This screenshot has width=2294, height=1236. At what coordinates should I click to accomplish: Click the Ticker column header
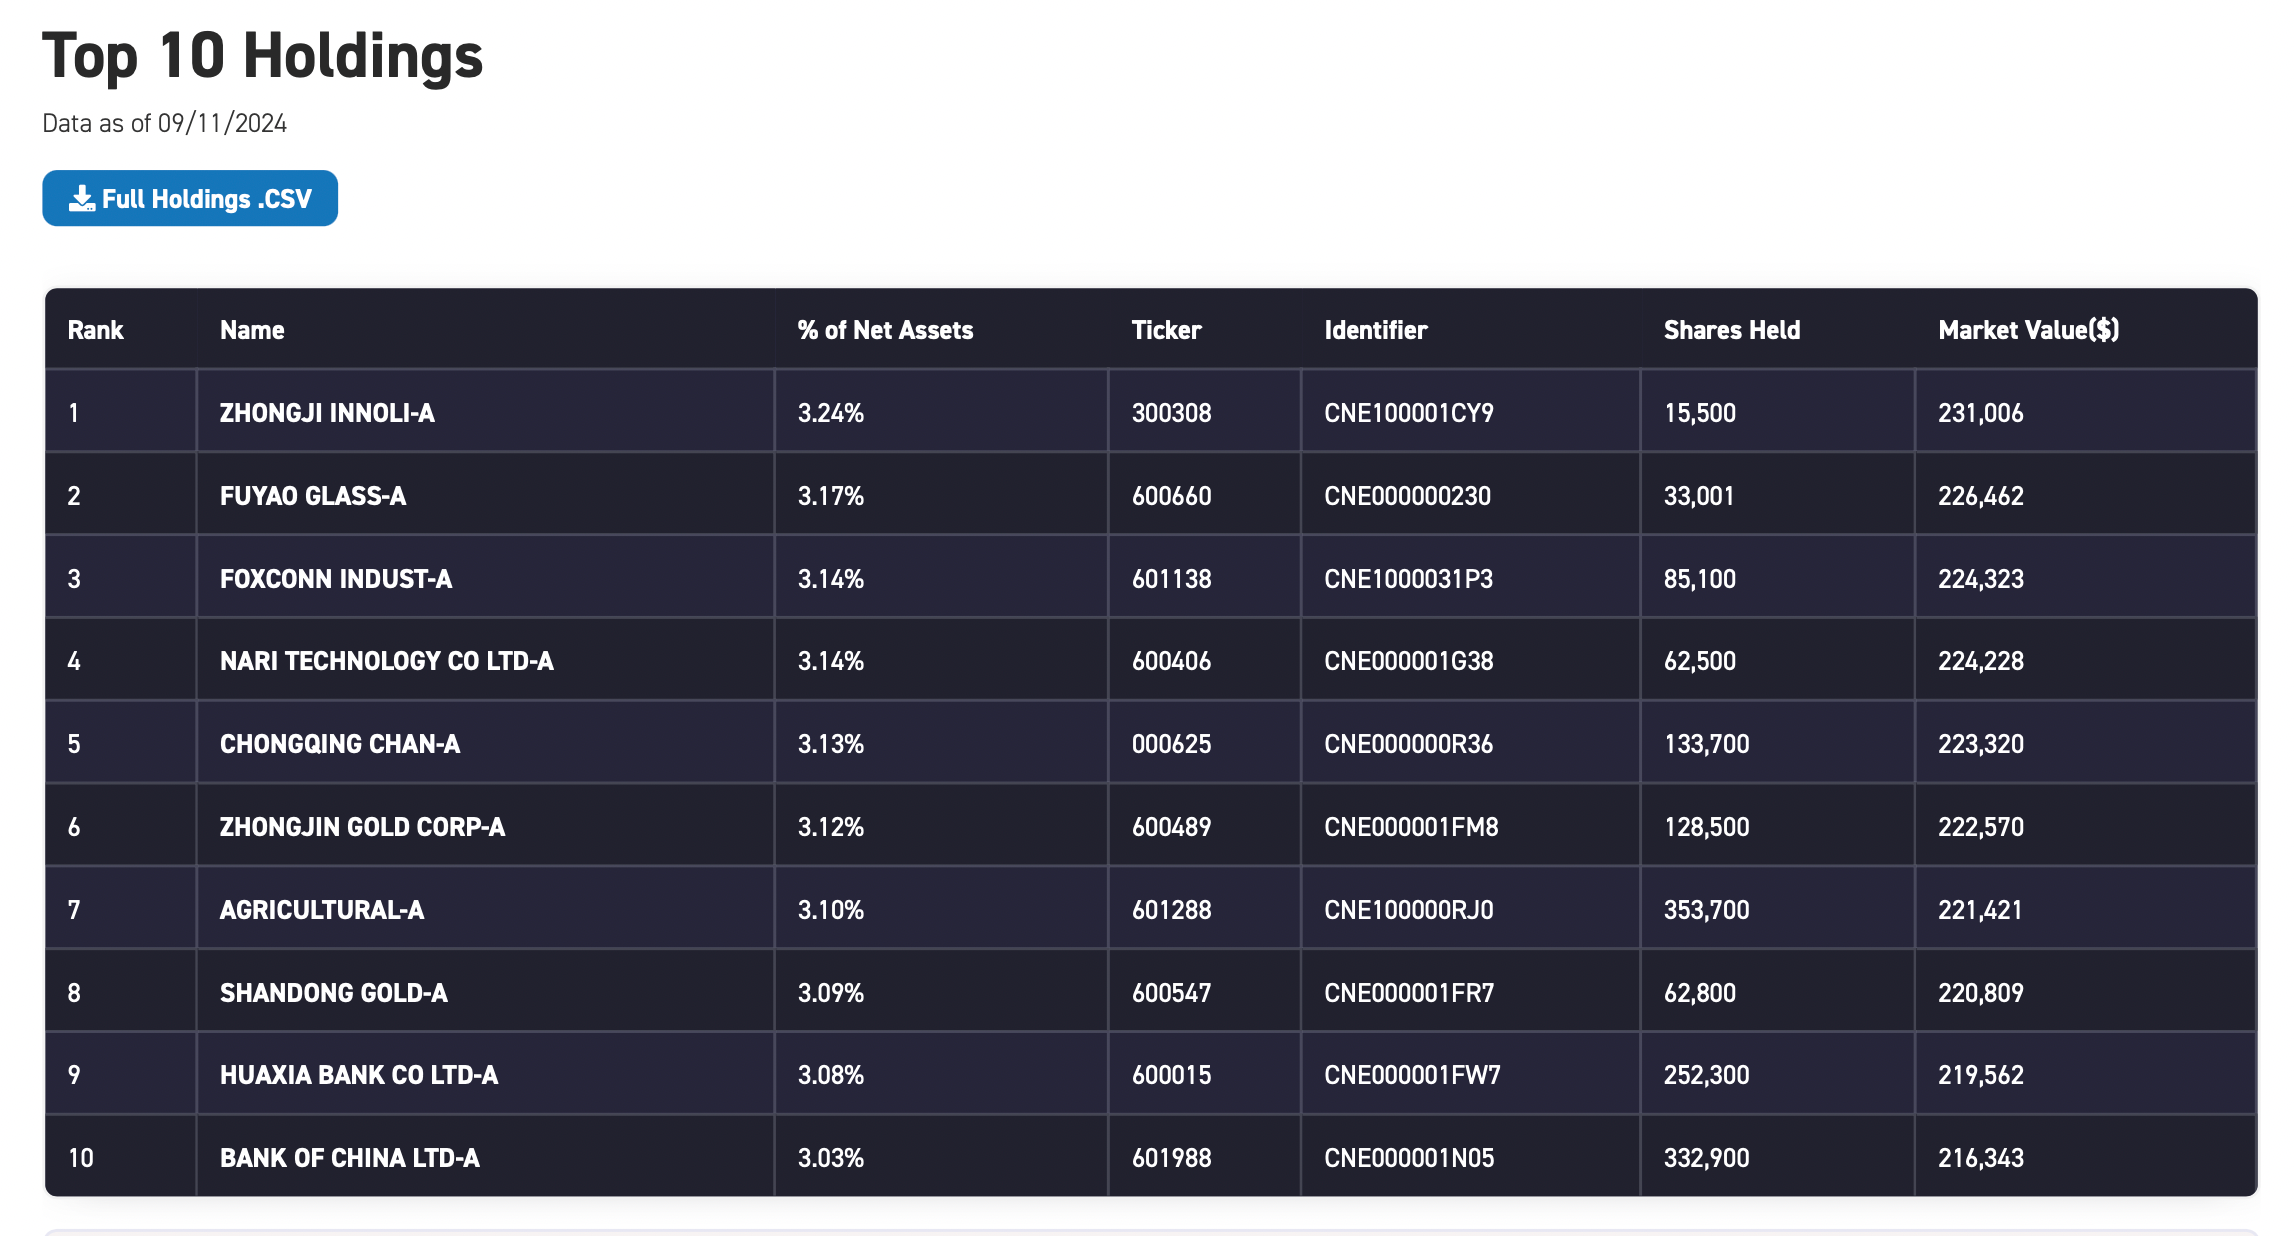1166,330
